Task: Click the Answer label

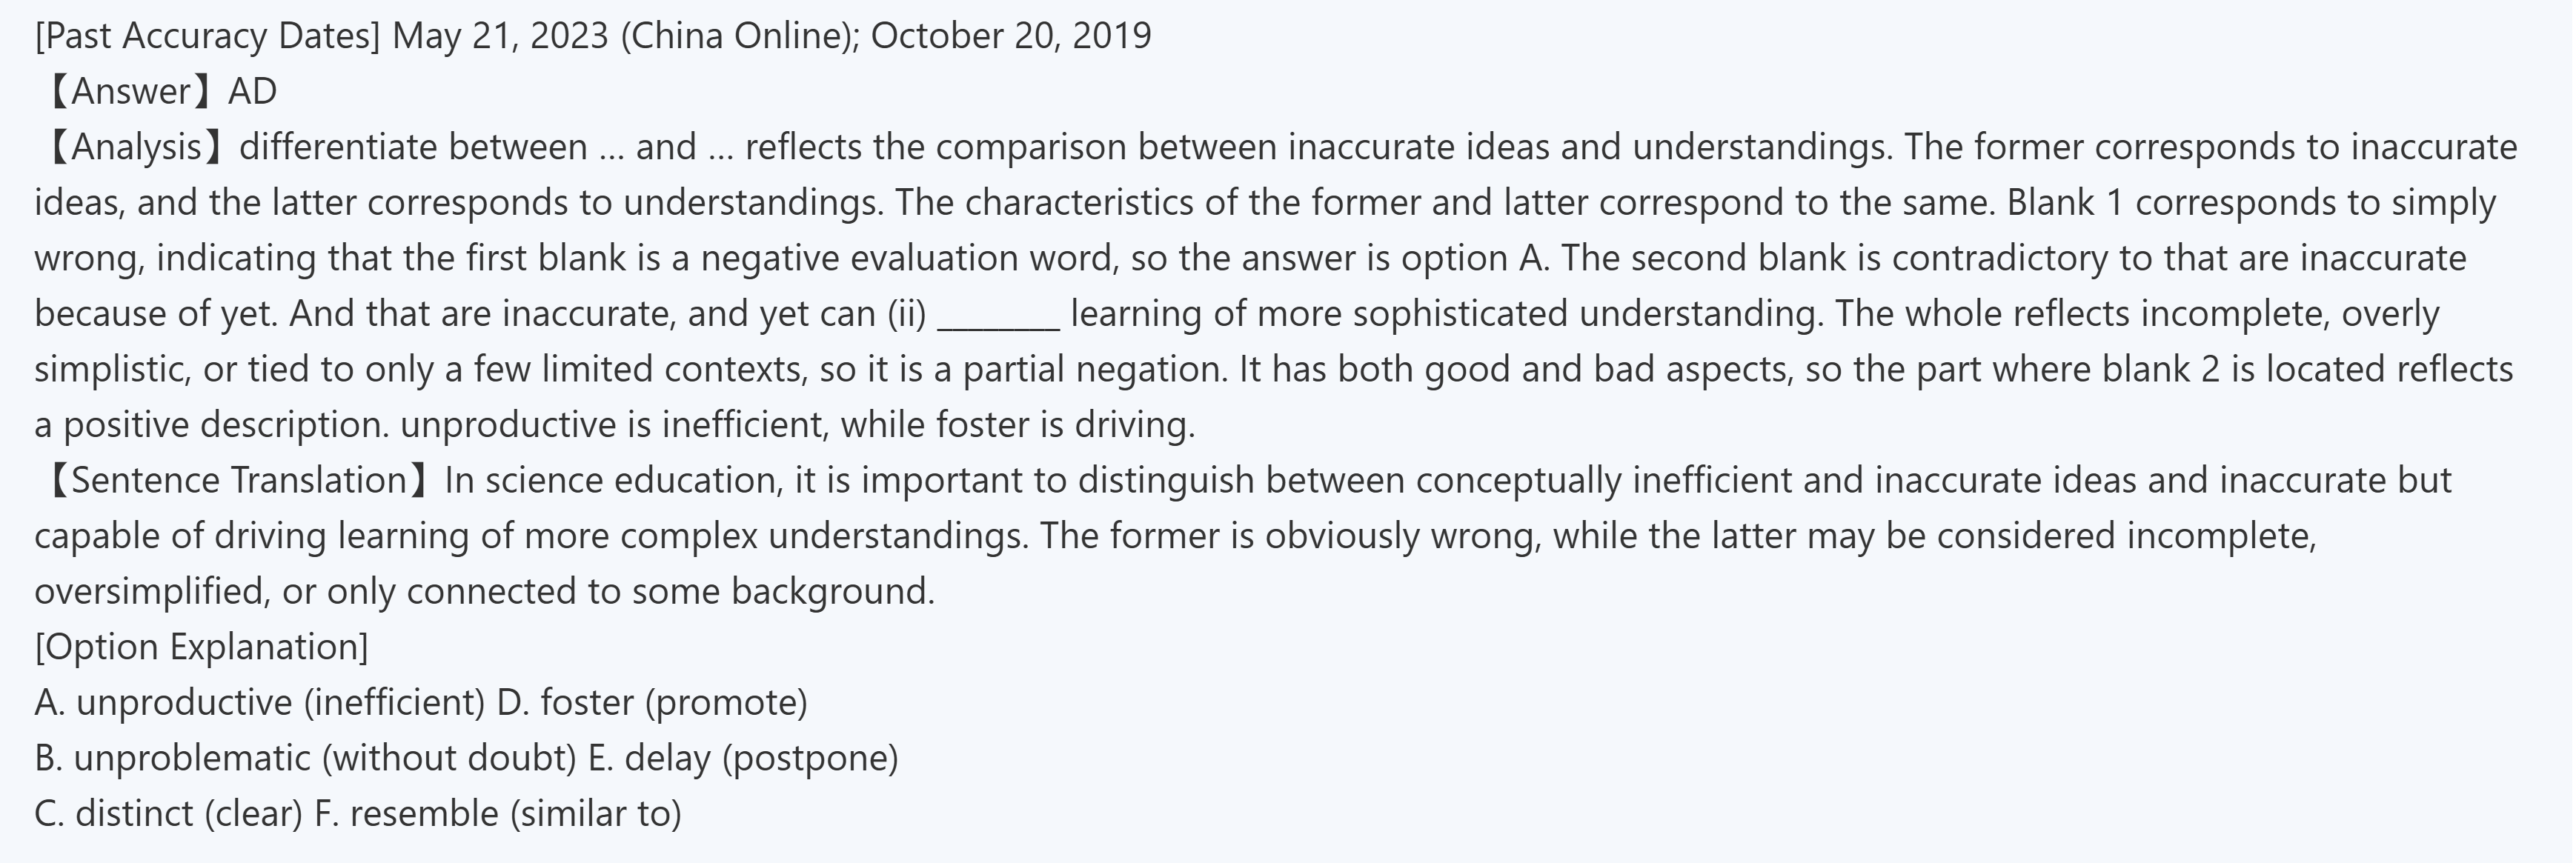Action: pyautogui.click(x=128, y=92)
